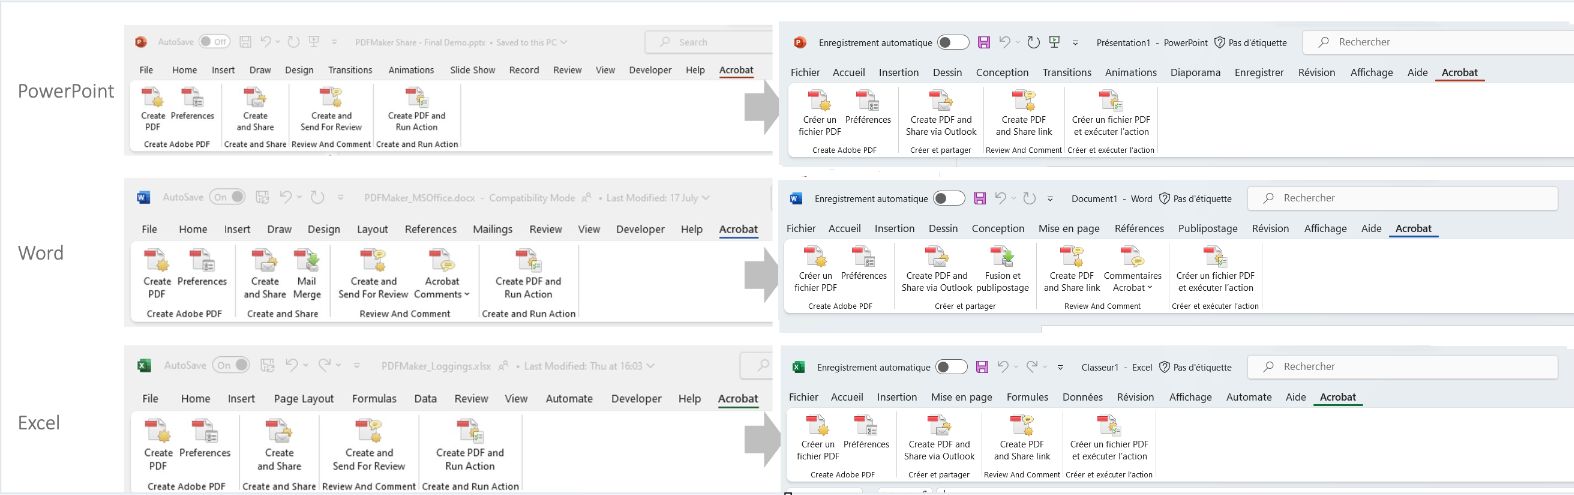Viewport: 1574px width, 495px height.
Task: Click Create and Send For Review in PowerPoint
Action: [331, 108]
